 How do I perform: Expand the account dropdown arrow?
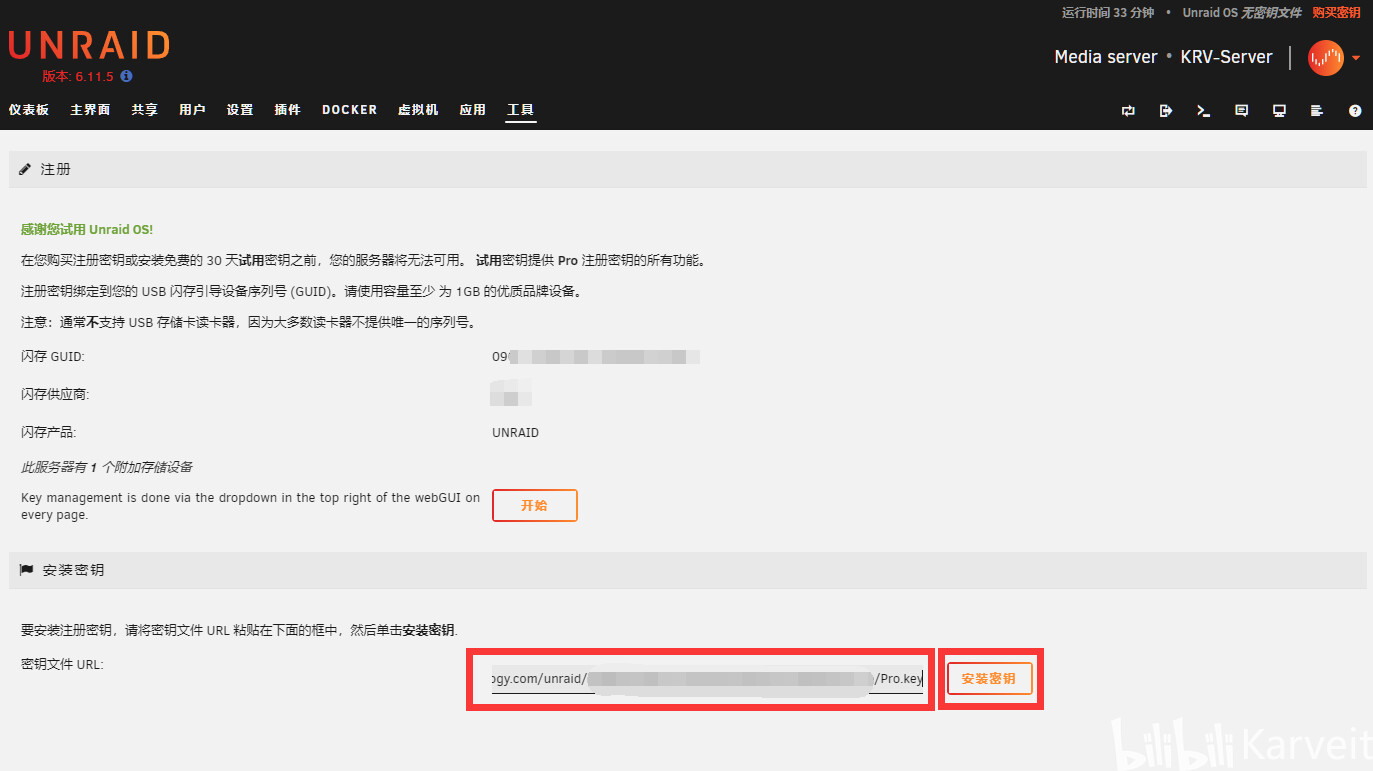(1356, 58)
